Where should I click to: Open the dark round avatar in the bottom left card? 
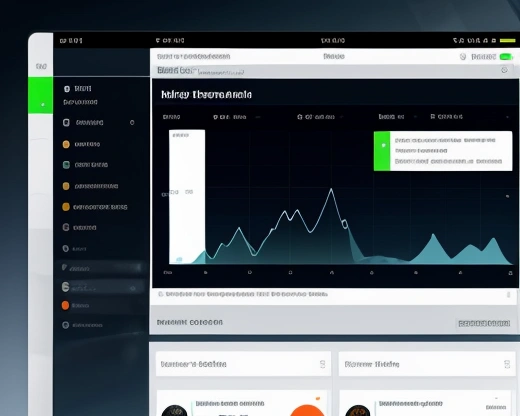tap(174, 411)
